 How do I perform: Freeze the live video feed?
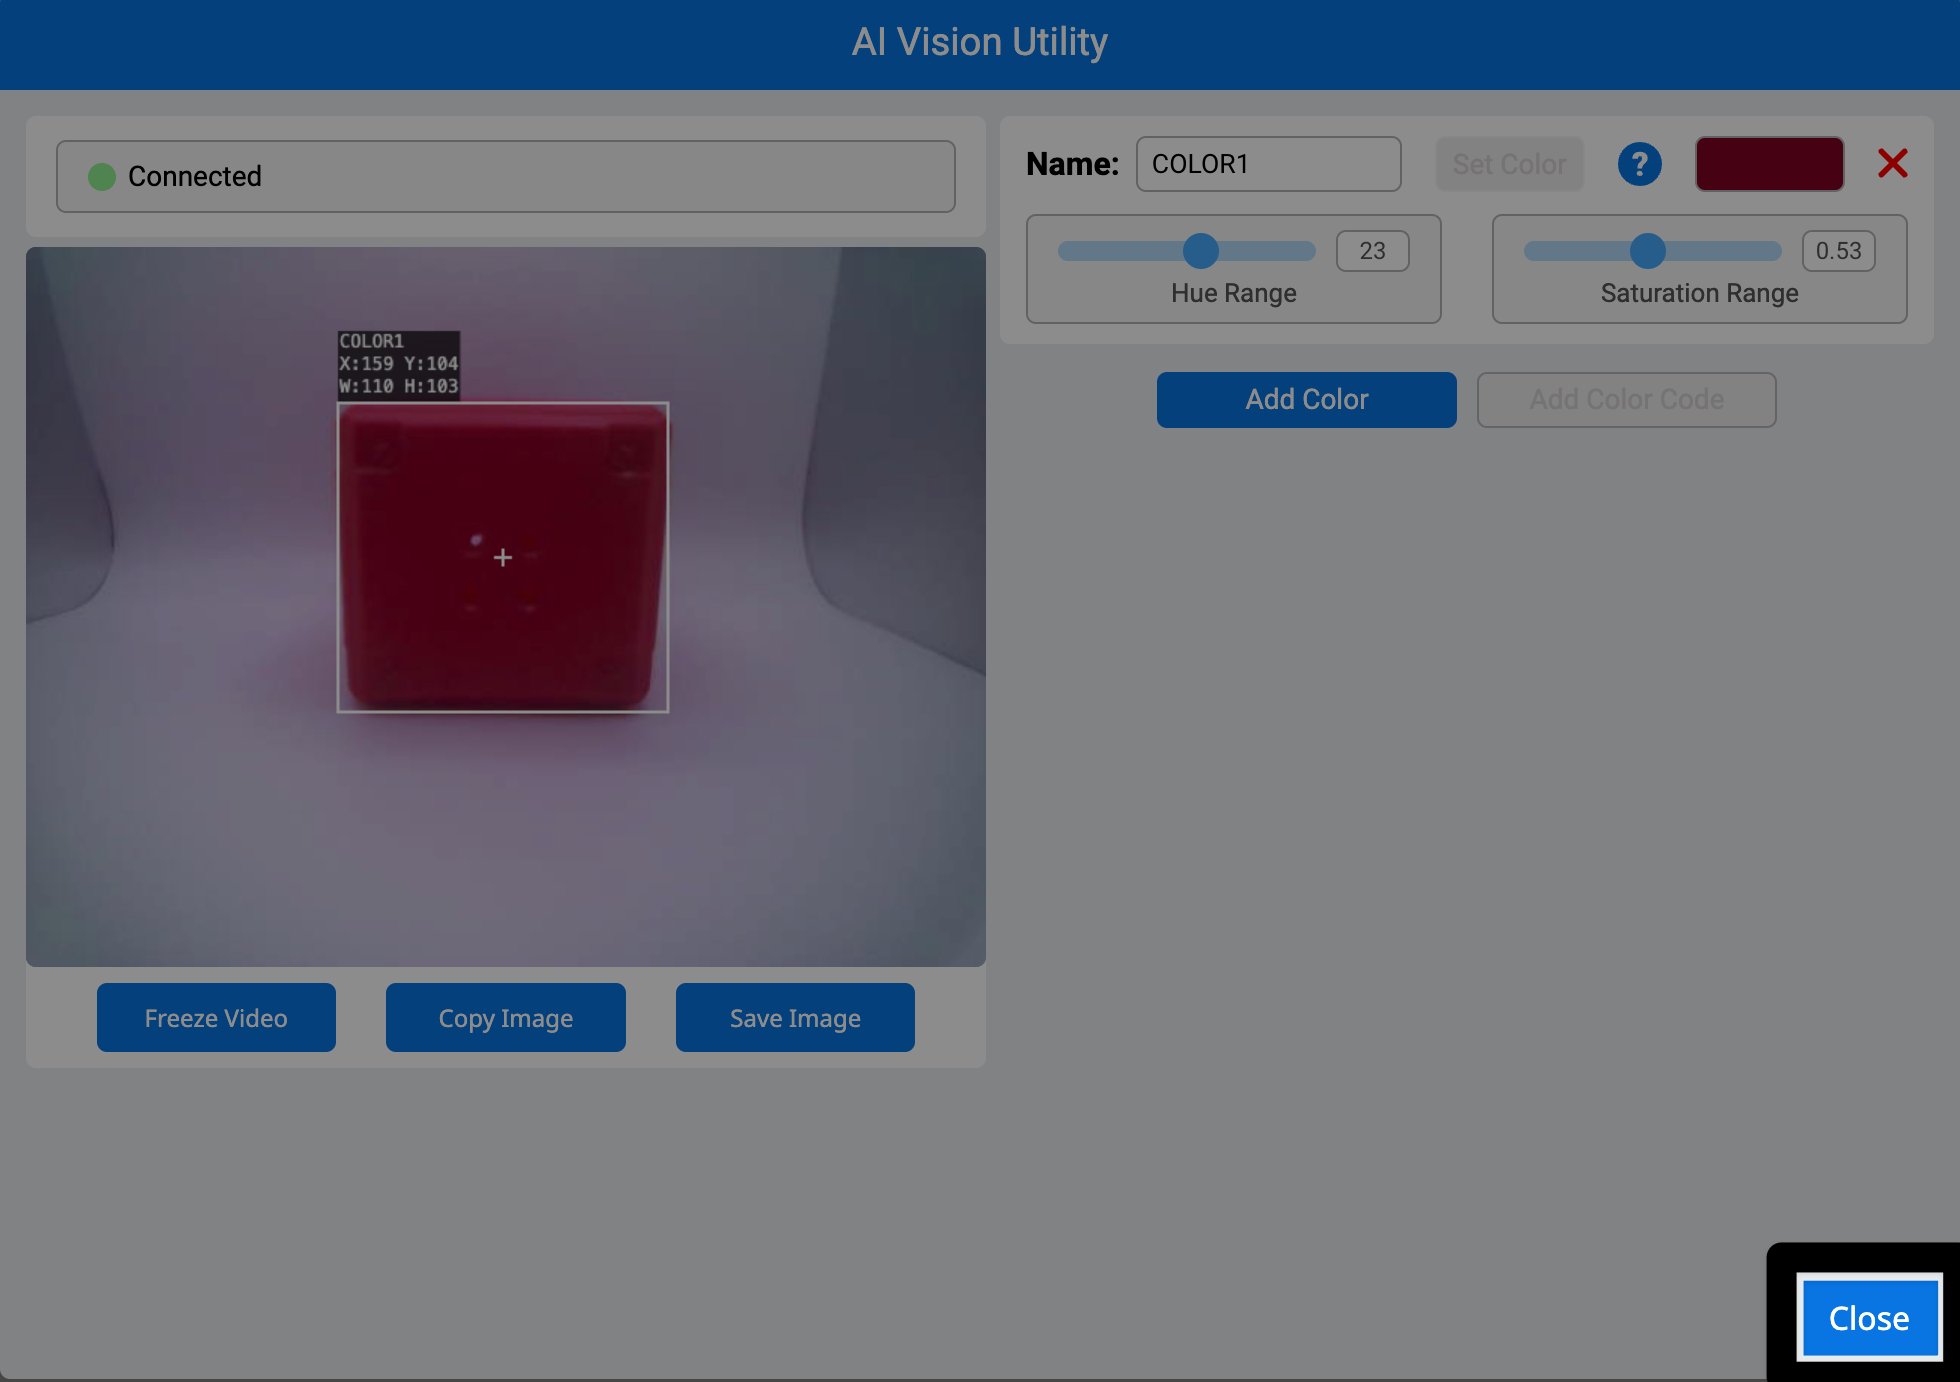(x=216, y=1017)
